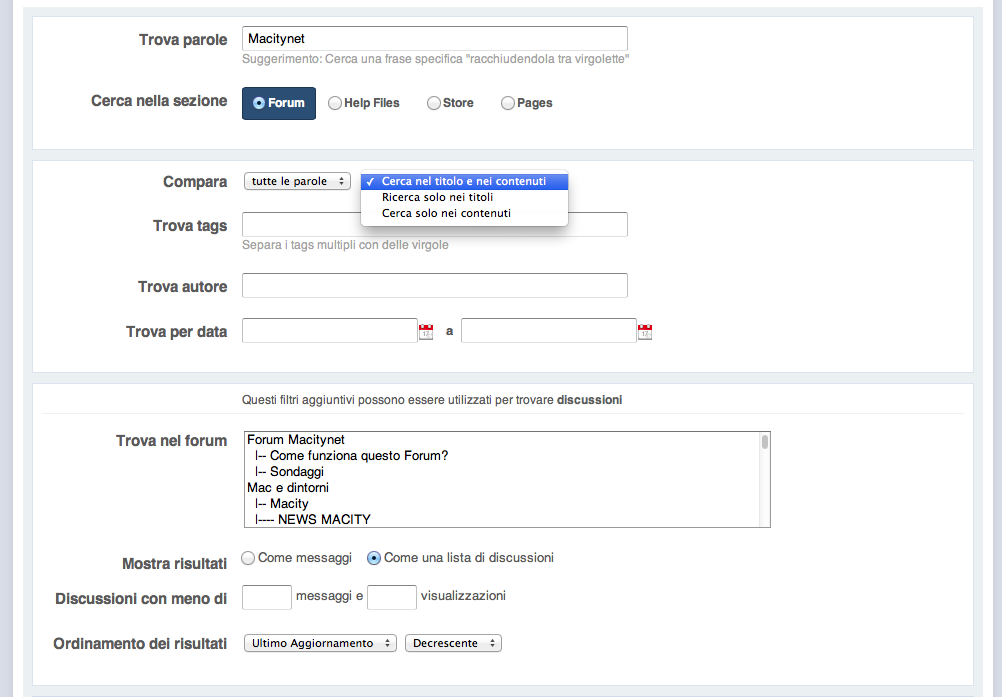Select 'Cerca nel titolo e nei contenuti'
1002x697 pixels.
coord(464,181)
